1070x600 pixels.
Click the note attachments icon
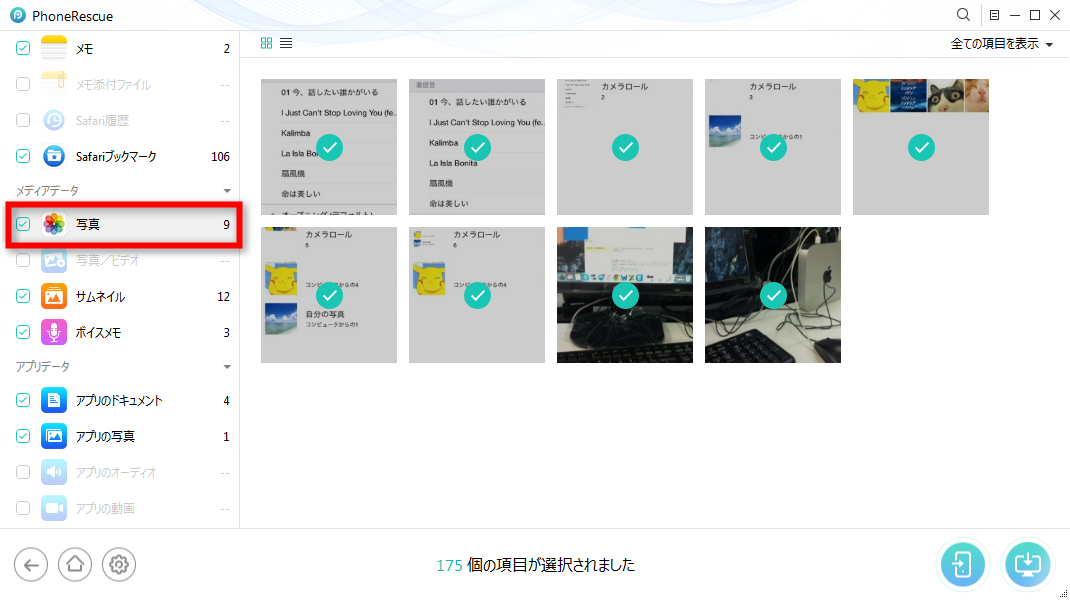54,84
